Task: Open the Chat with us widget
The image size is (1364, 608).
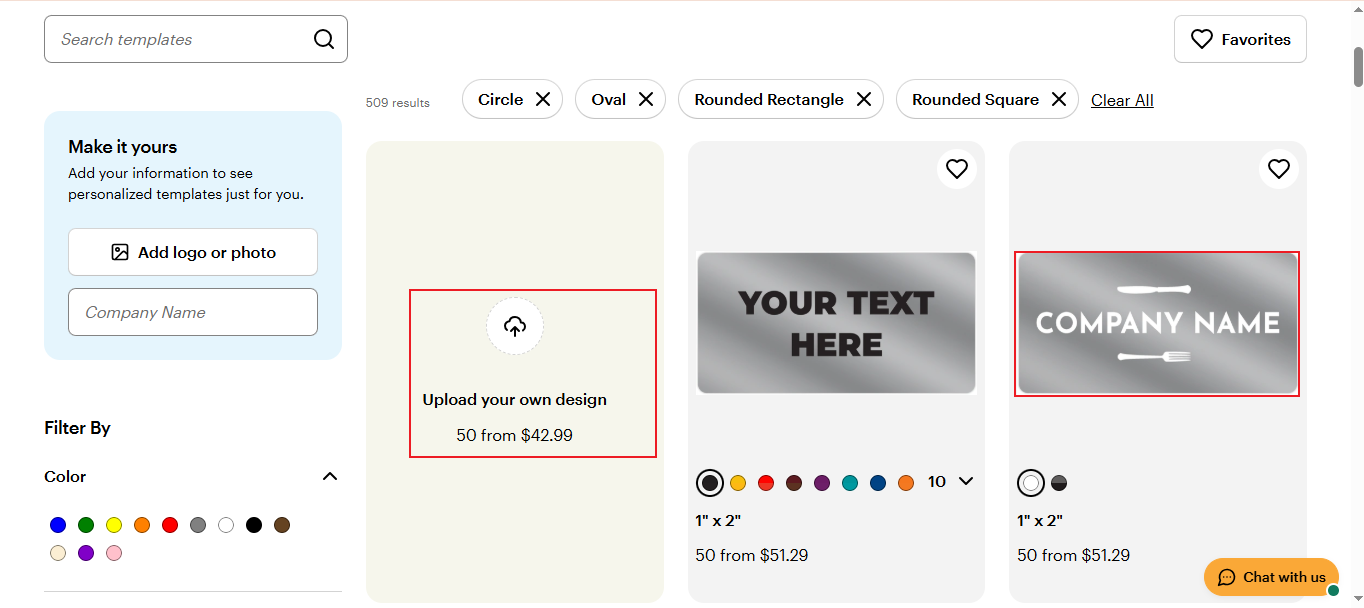Action: click(x=1271, y=577)
